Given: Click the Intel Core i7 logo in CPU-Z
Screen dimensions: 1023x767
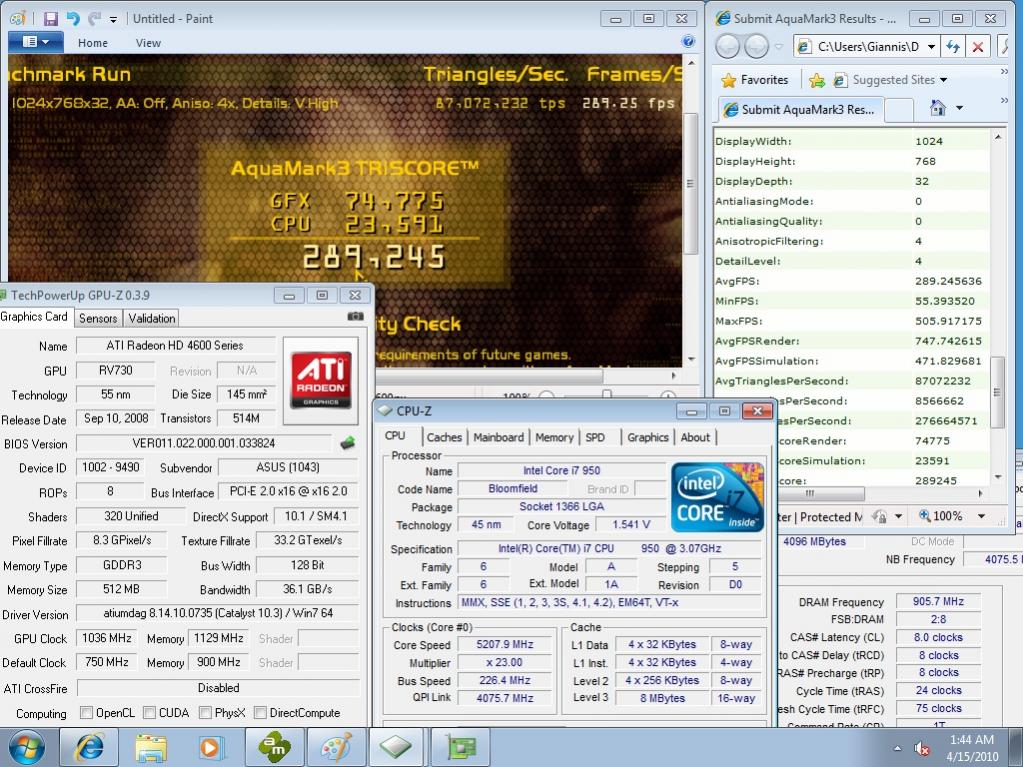Looking at the screenshot, I should 717,498.
